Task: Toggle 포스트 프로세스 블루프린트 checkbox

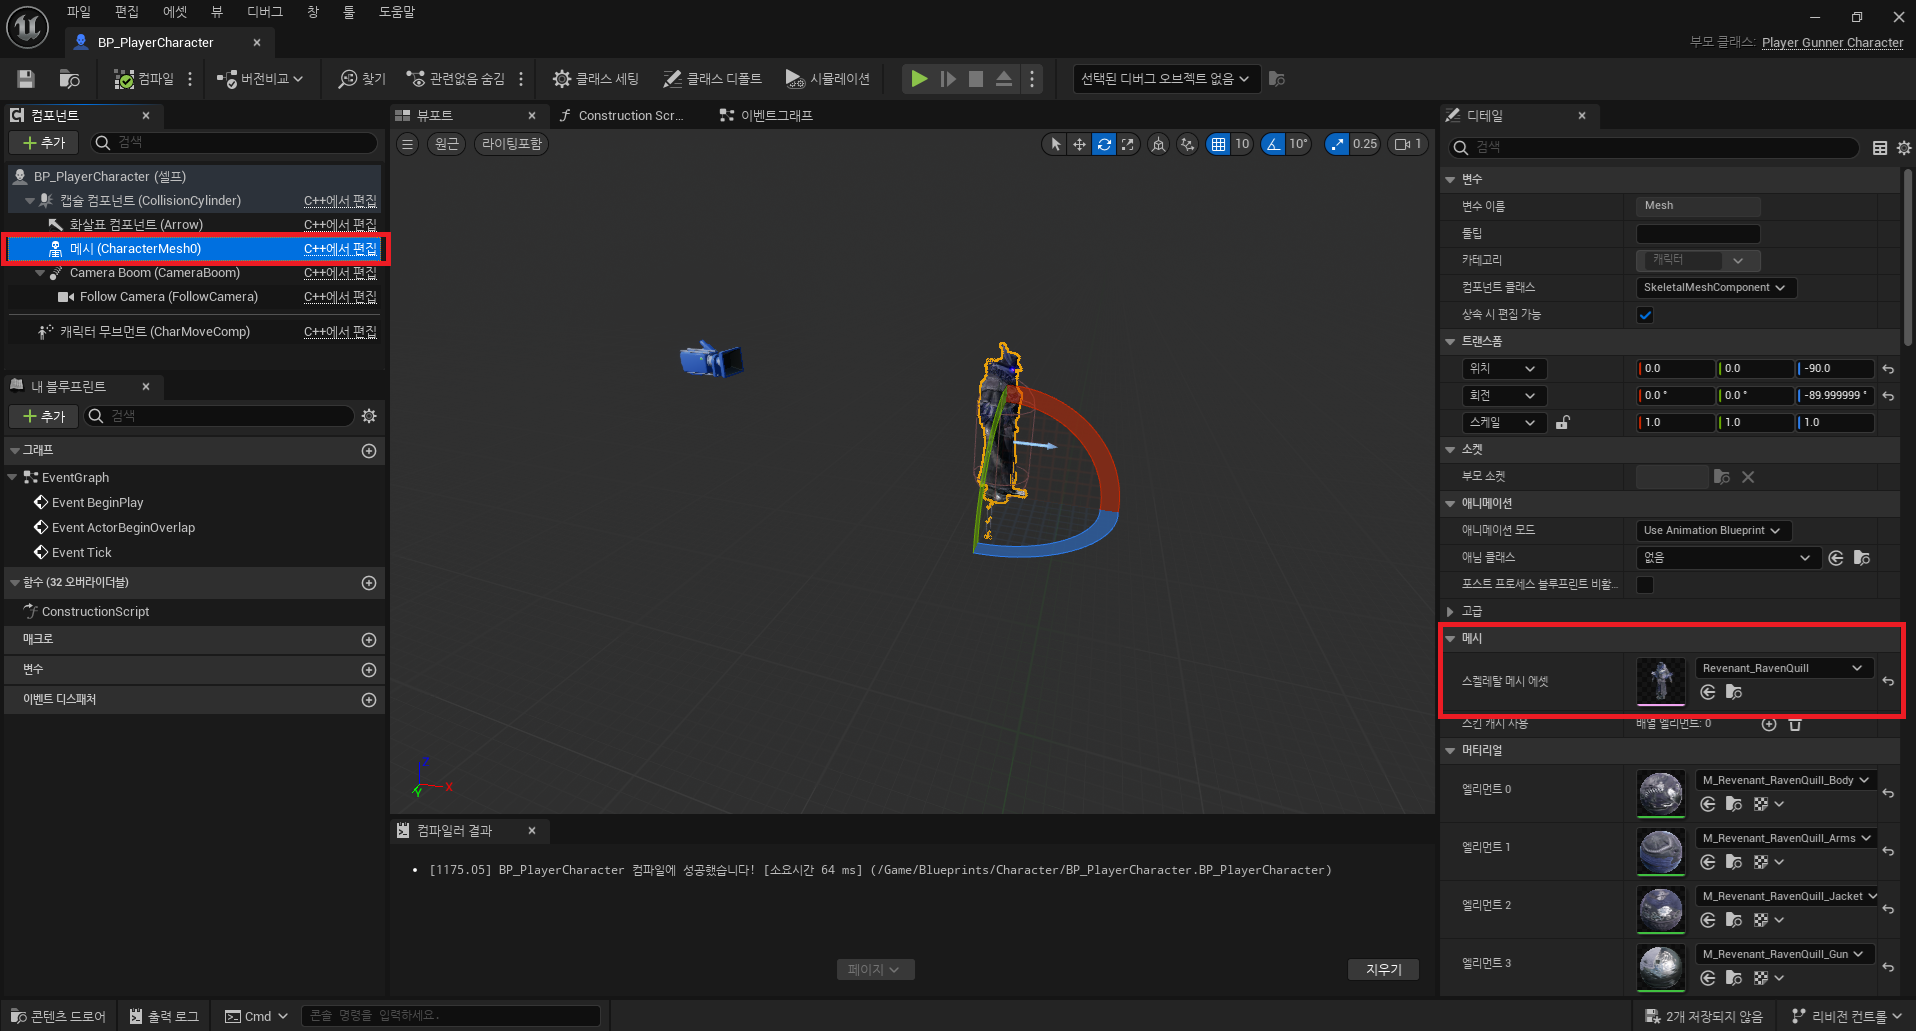Action: pyautogui.click(x=1645, y=585)
